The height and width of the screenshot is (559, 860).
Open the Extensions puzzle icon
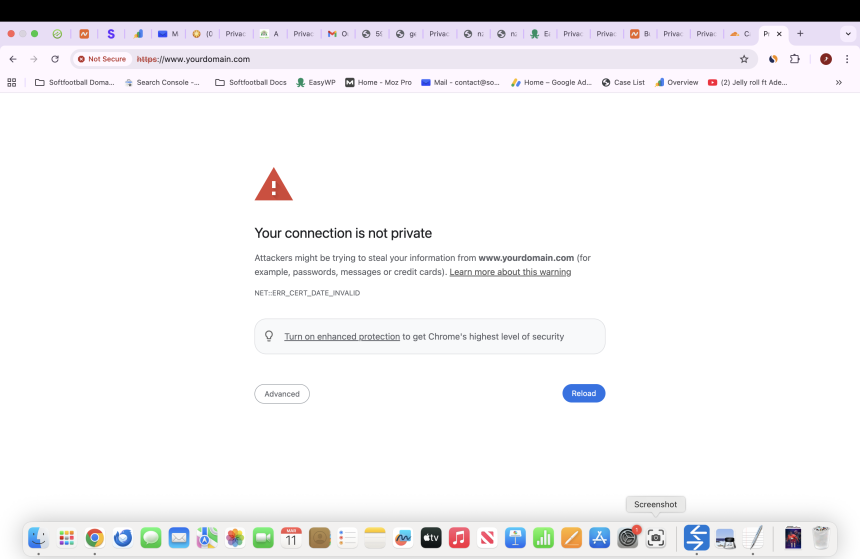[795, 59]
